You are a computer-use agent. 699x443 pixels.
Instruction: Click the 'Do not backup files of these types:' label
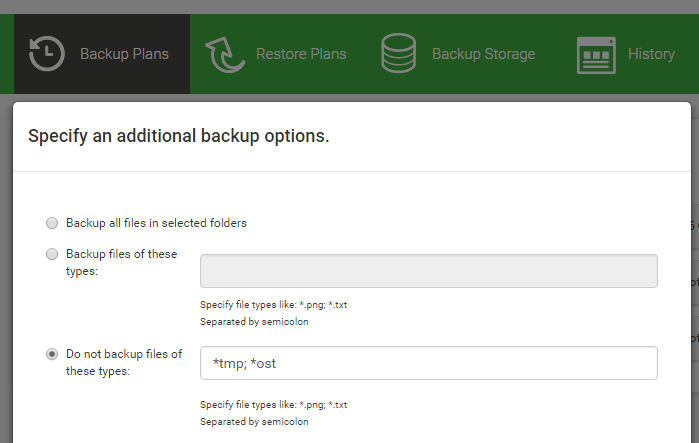pyautogui.click(x=124, y=362)
